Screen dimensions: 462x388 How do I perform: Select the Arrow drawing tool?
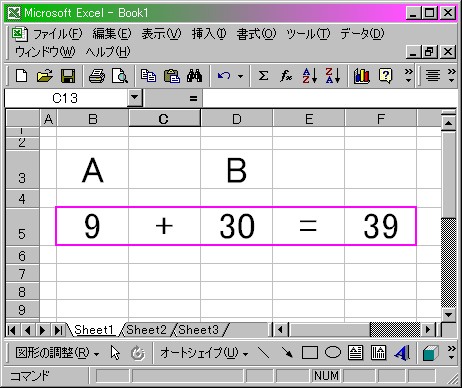(x=287, y=353)
